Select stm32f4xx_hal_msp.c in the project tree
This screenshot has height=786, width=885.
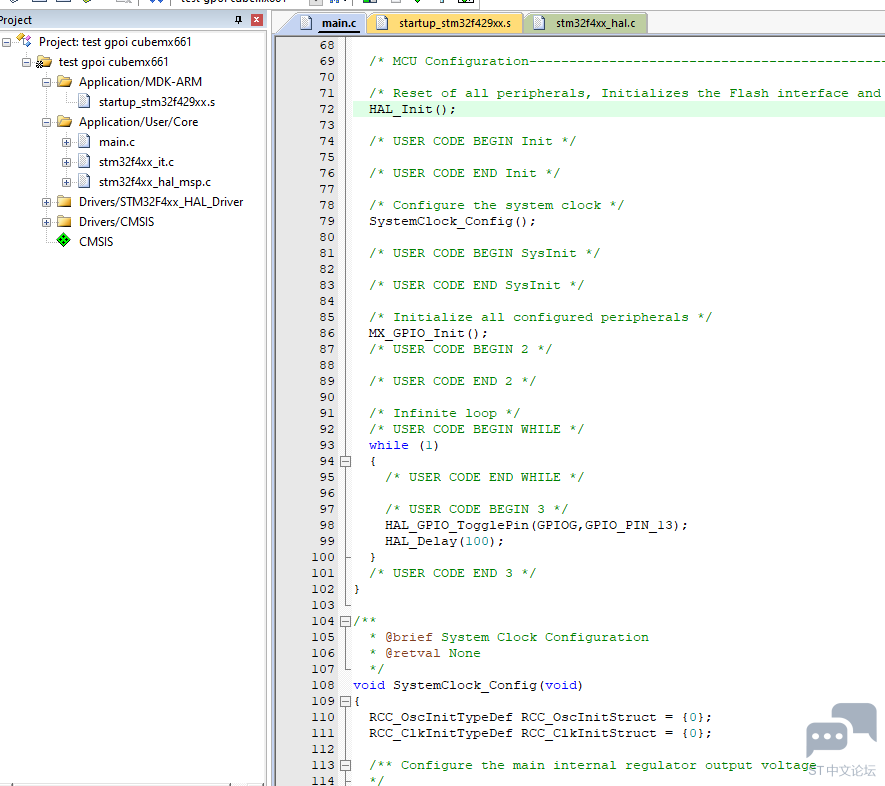point(155,182)
